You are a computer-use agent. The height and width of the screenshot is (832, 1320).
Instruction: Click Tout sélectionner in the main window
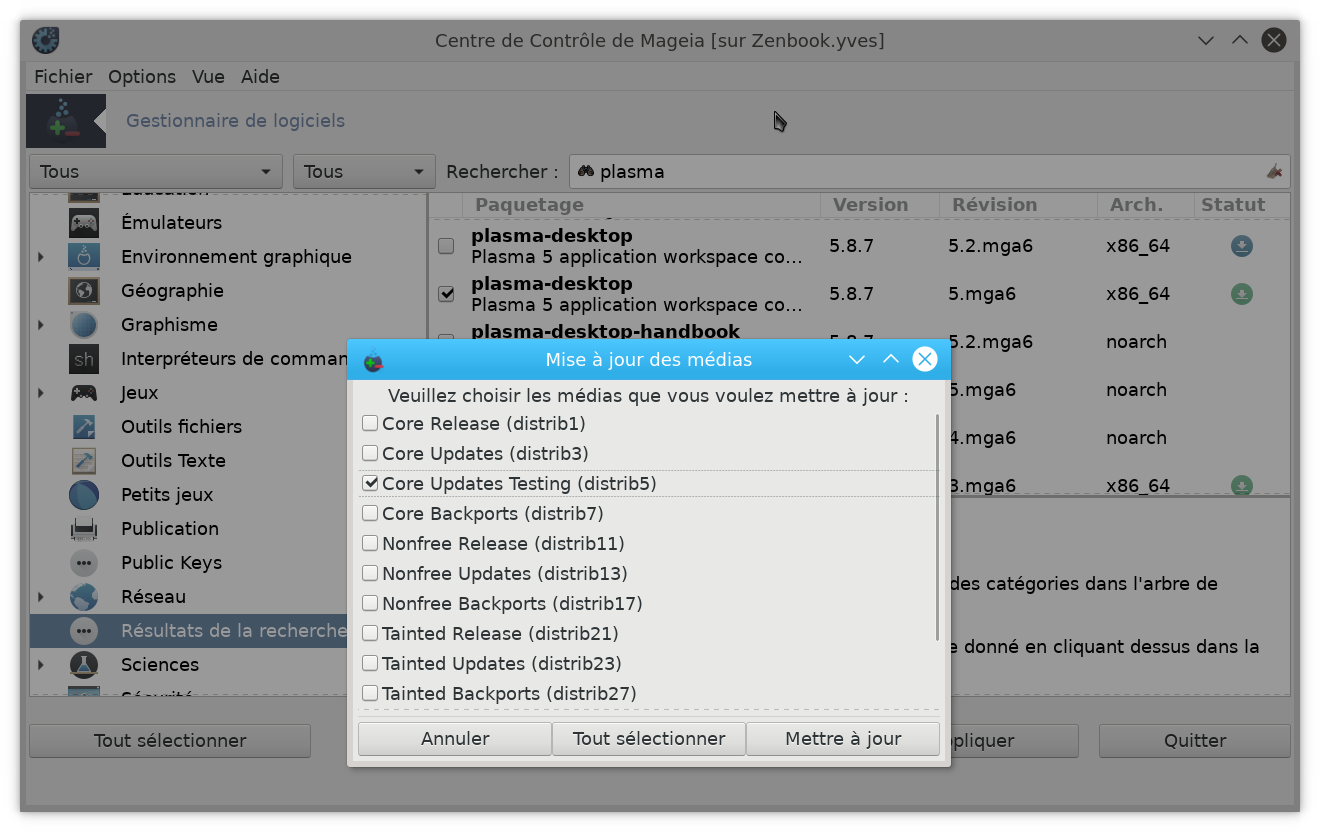[170, 741]
